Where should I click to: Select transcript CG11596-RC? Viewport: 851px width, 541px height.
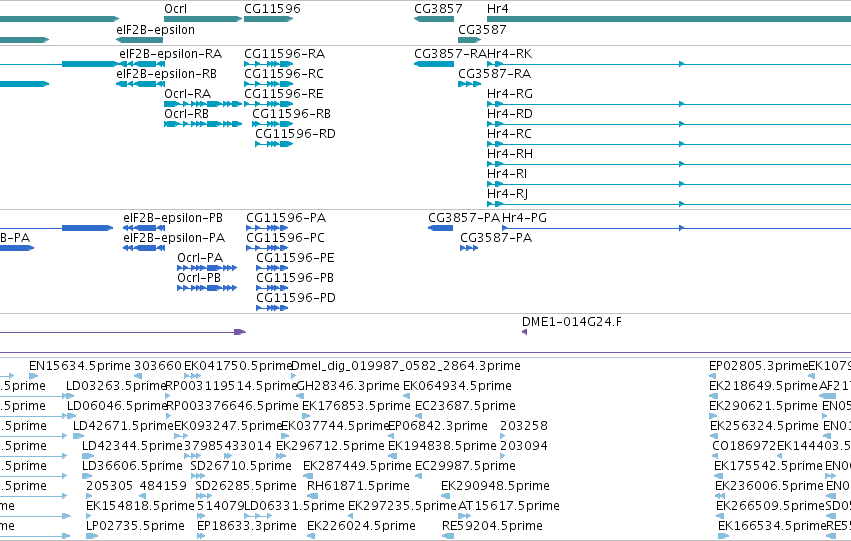[x=284, y=74]
